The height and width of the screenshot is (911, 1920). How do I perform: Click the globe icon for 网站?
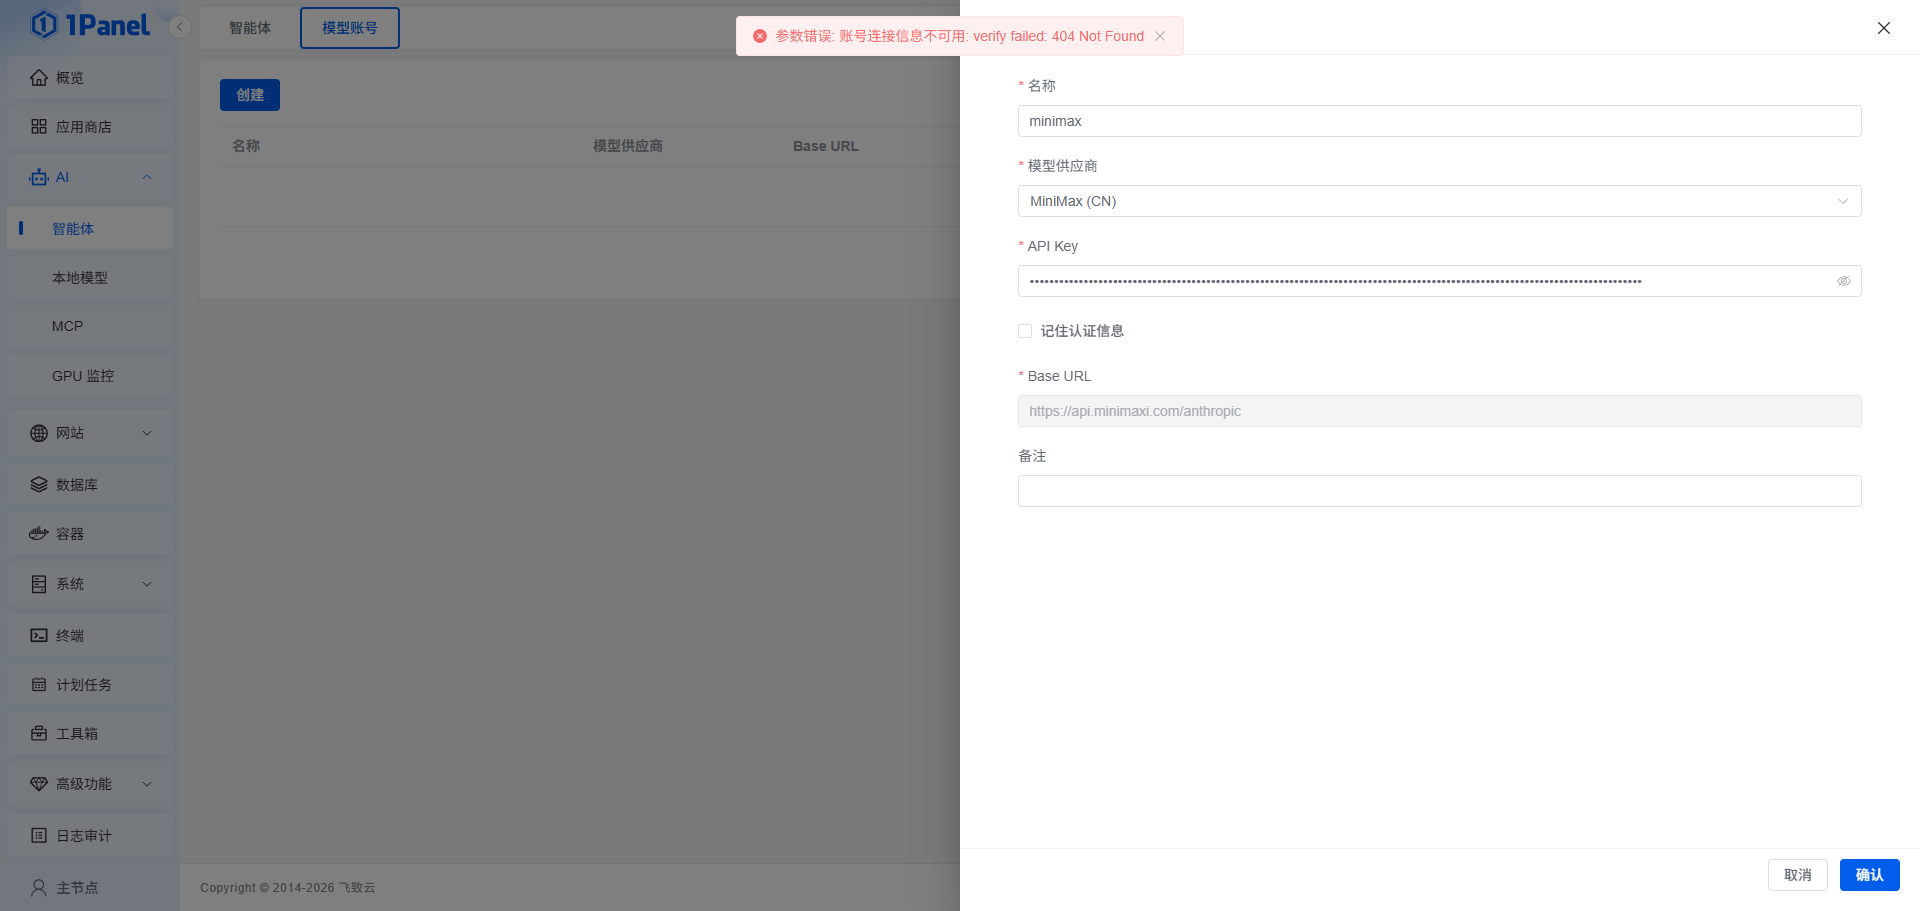[39, 433]
